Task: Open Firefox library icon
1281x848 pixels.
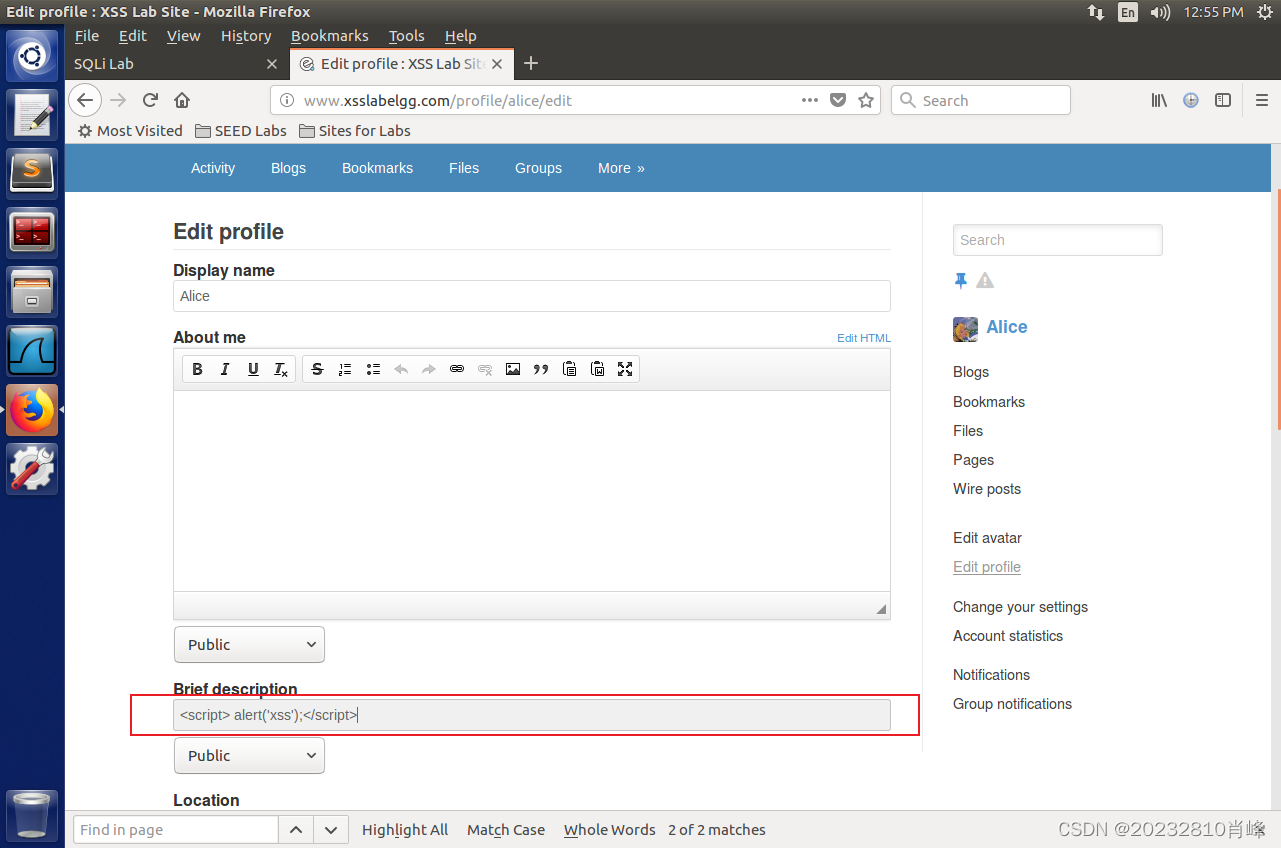Action: 1159,100
